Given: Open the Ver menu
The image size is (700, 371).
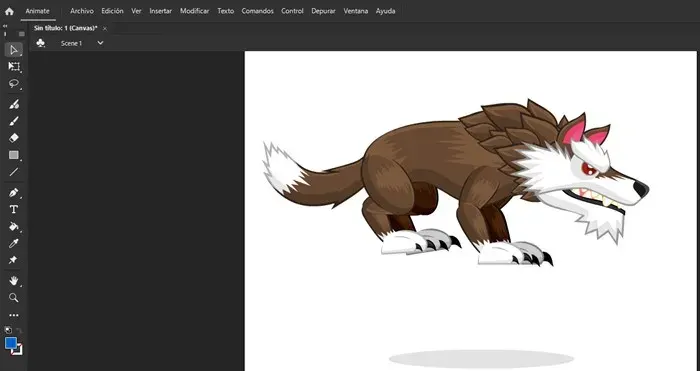Looking at the screenshot, I should click(x=136, y=11).
